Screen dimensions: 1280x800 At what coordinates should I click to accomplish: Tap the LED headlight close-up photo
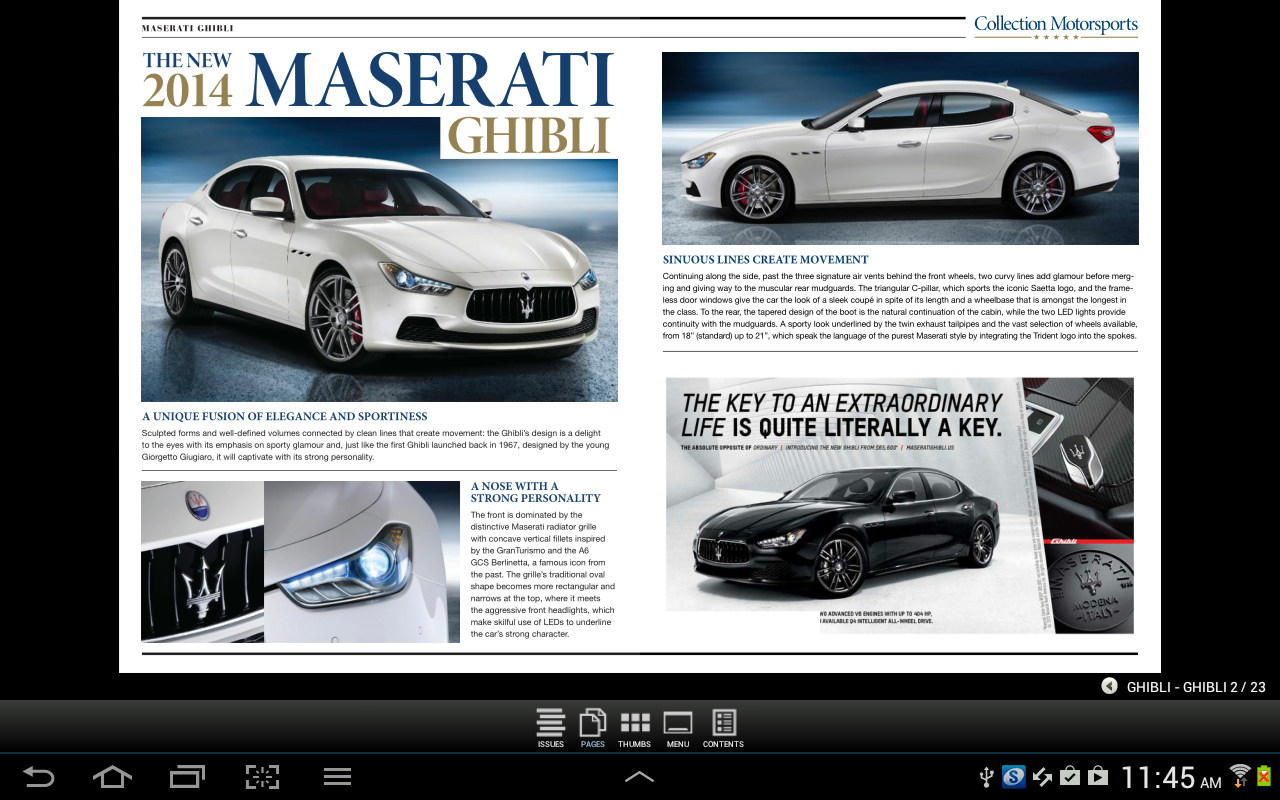[x=362, y=562]
